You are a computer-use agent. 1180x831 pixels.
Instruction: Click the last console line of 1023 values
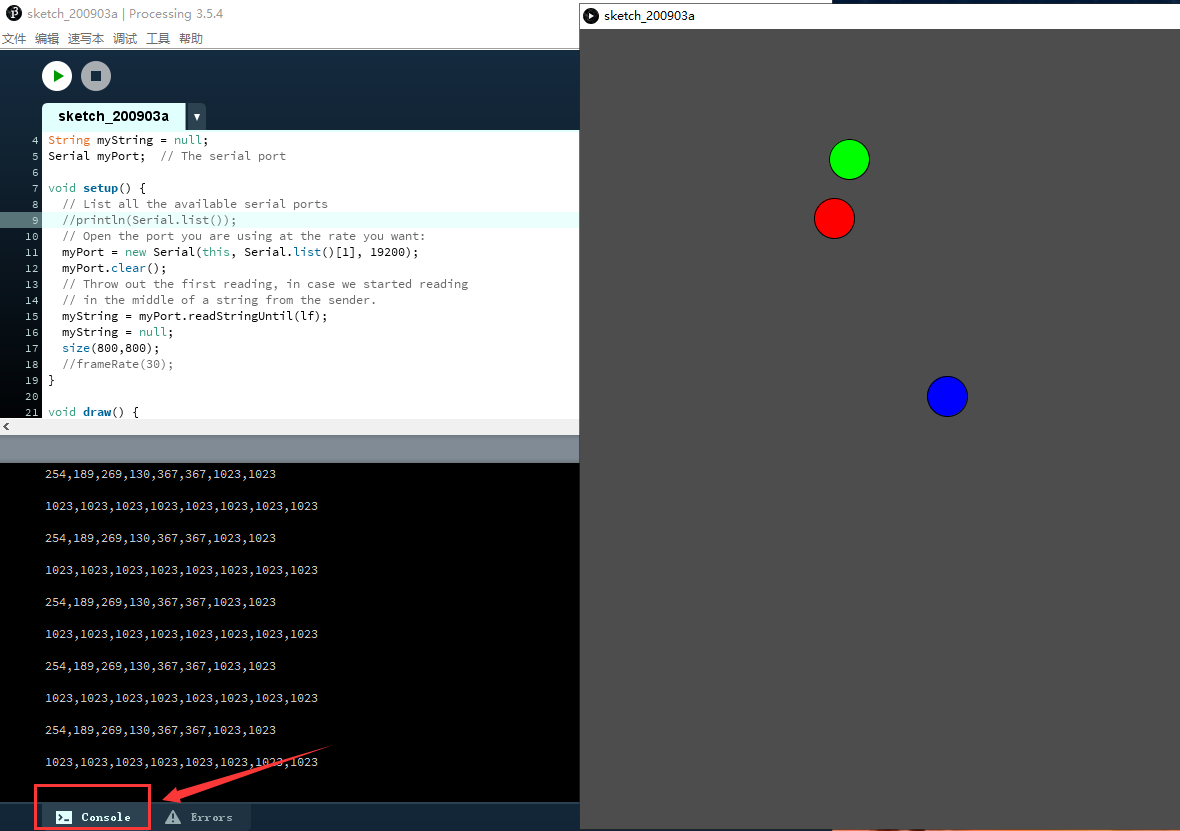[x=181, y=762]
